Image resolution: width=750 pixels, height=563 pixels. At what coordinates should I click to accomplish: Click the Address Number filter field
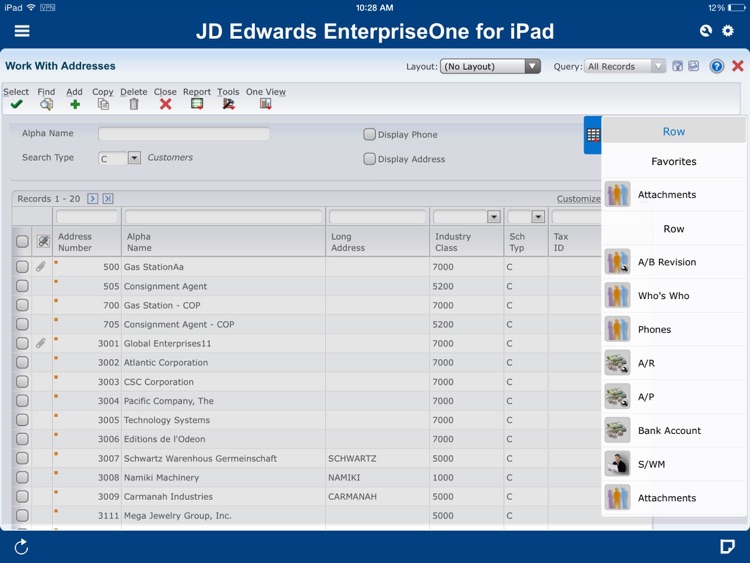[x=87, y=217]
